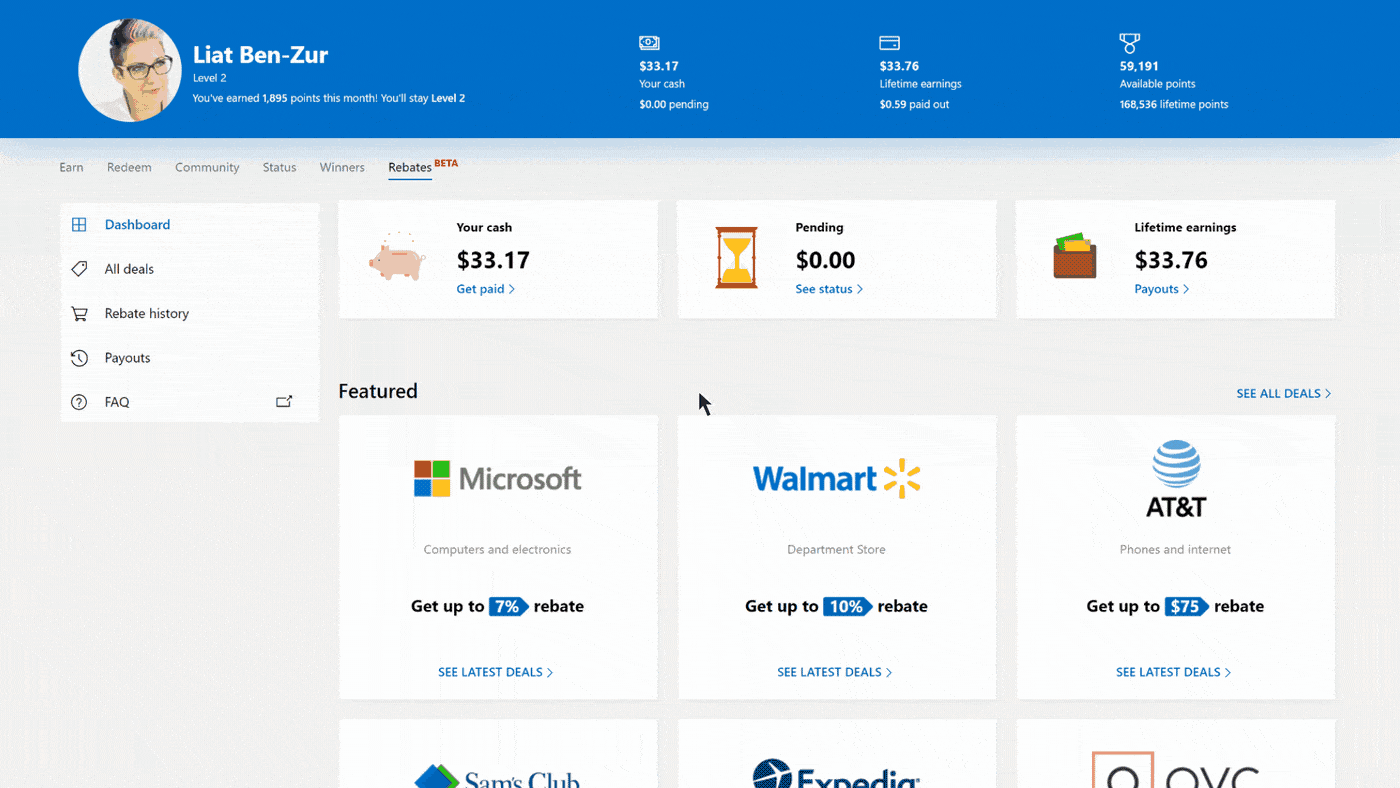Open the Redeem tab

click(x=129, y=167)
